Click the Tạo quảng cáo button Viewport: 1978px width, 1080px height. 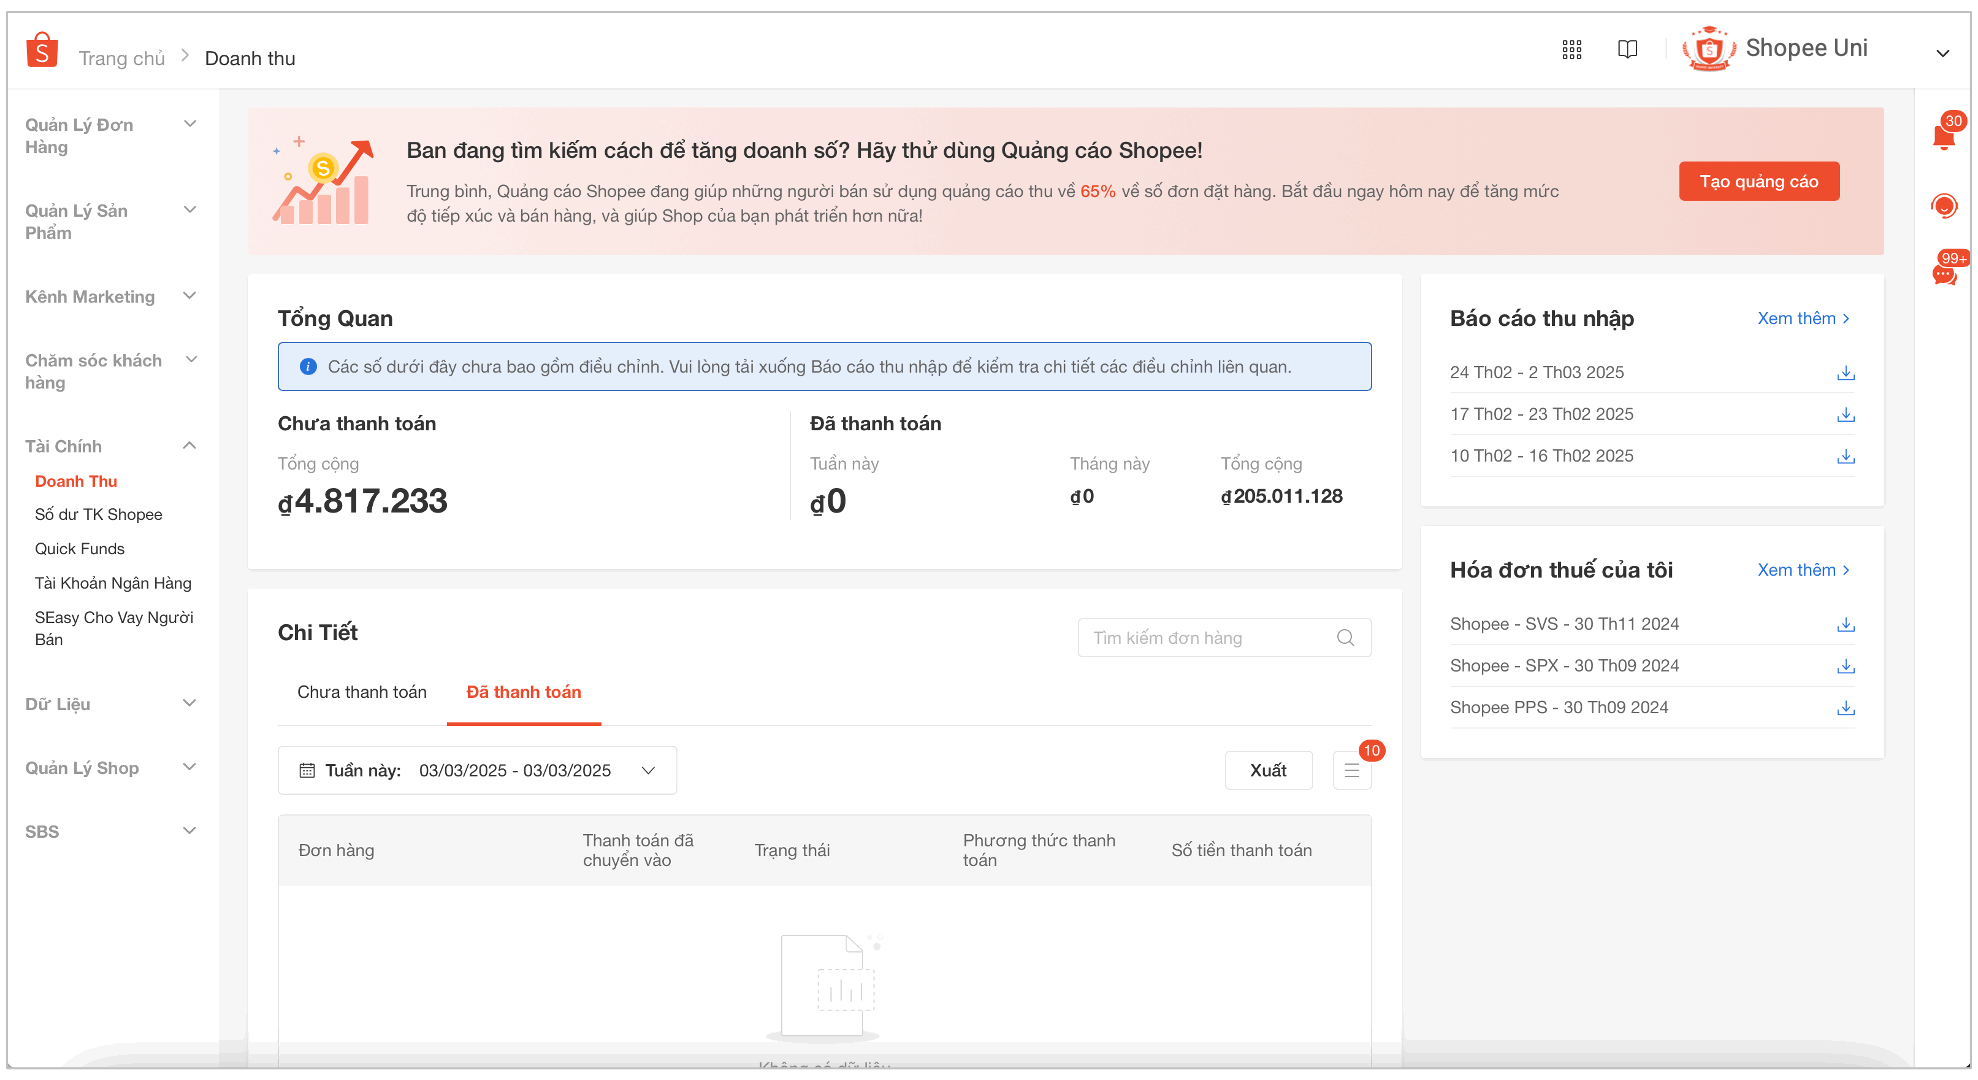click(1758, 181)
